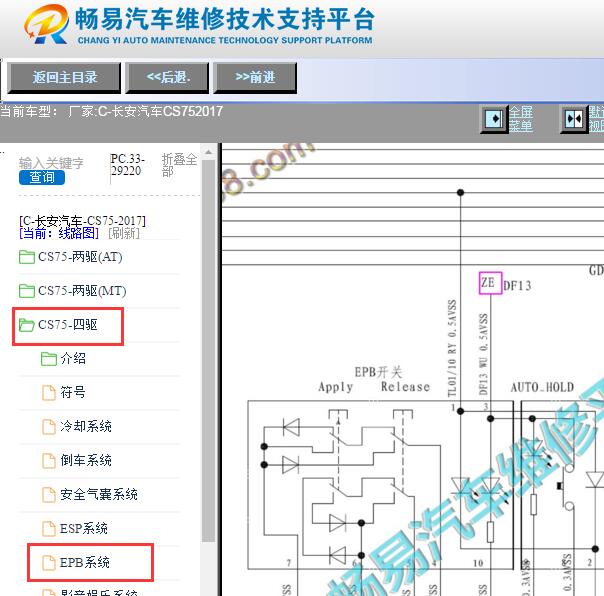
Task: Open the 介绍 tree entry
Action: 73,359
